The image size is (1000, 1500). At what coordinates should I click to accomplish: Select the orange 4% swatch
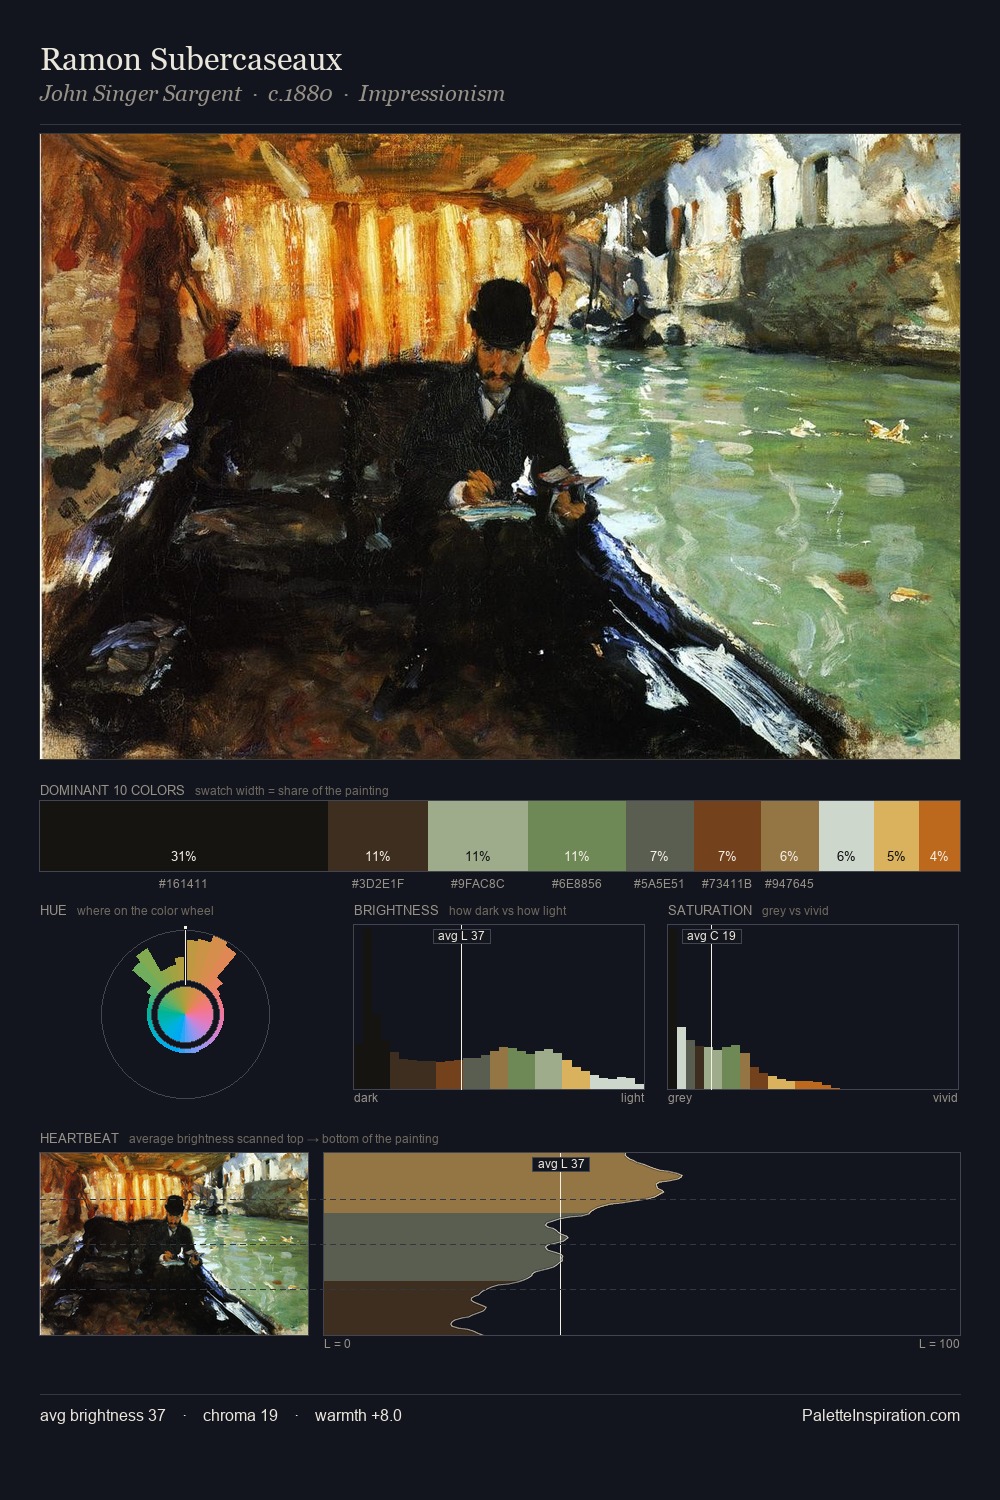click(939, 836)
